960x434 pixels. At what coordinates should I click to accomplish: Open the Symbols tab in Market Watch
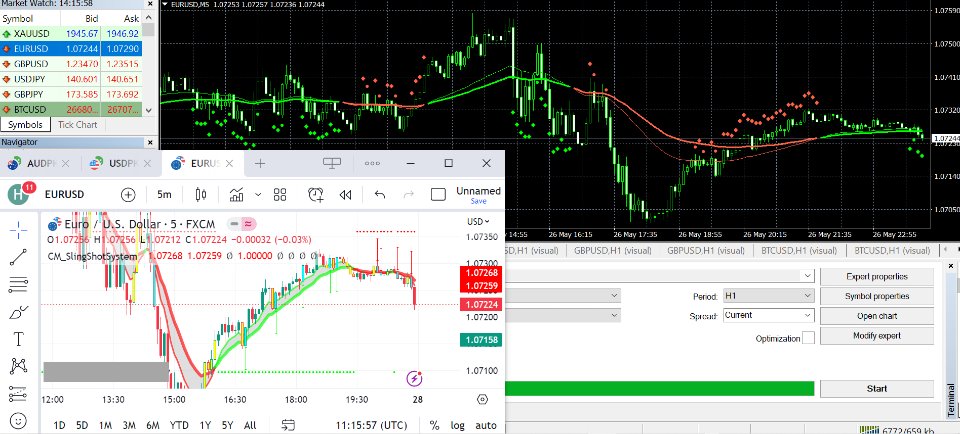[x=25, y=125]
